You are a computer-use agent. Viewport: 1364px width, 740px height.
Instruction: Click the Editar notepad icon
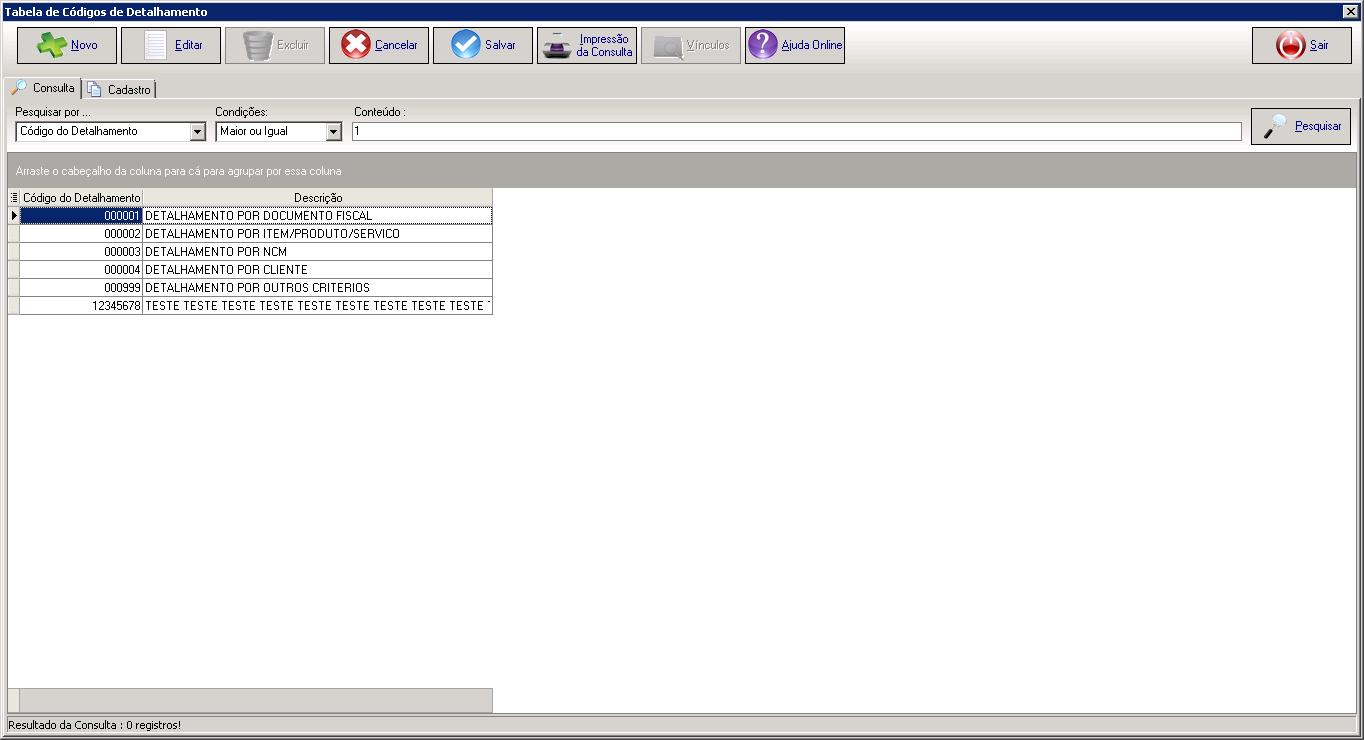click(156, 45)
